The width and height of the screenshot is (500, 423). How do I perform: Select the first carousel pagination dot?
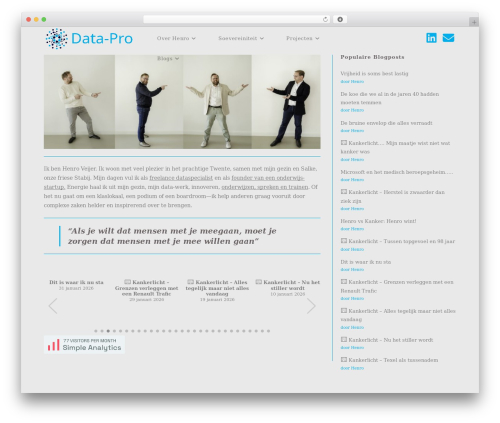(x=96, y=331)
